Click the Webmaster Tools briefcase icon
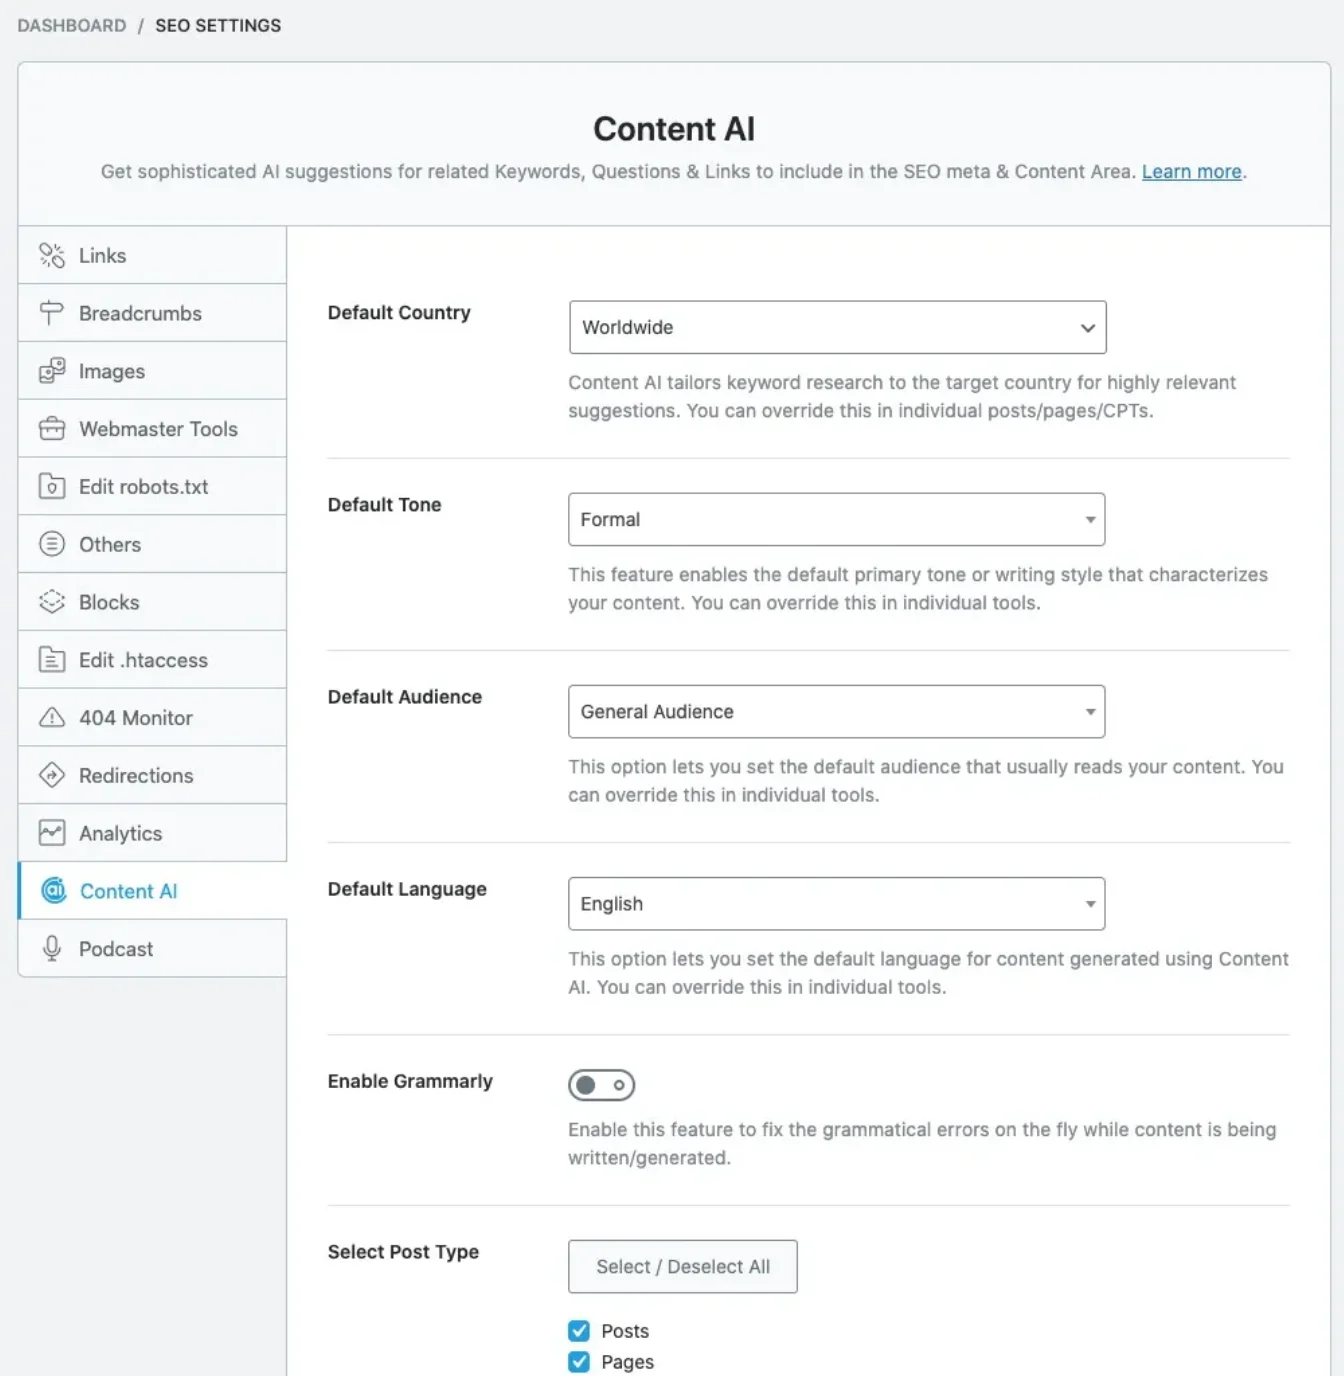This screenshot has width=1344, height=1376. [52, 428]
